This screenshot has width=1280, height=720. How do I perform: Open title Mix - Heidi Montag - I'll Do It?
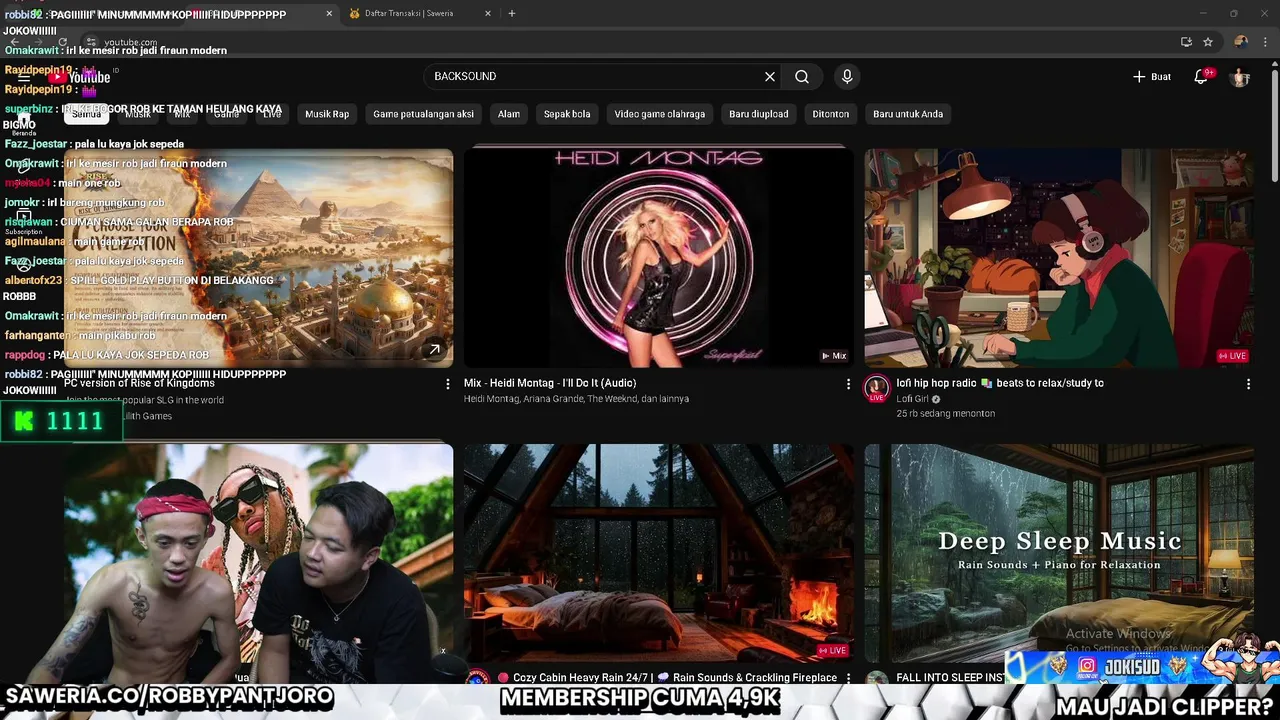[x=550, y=383]
